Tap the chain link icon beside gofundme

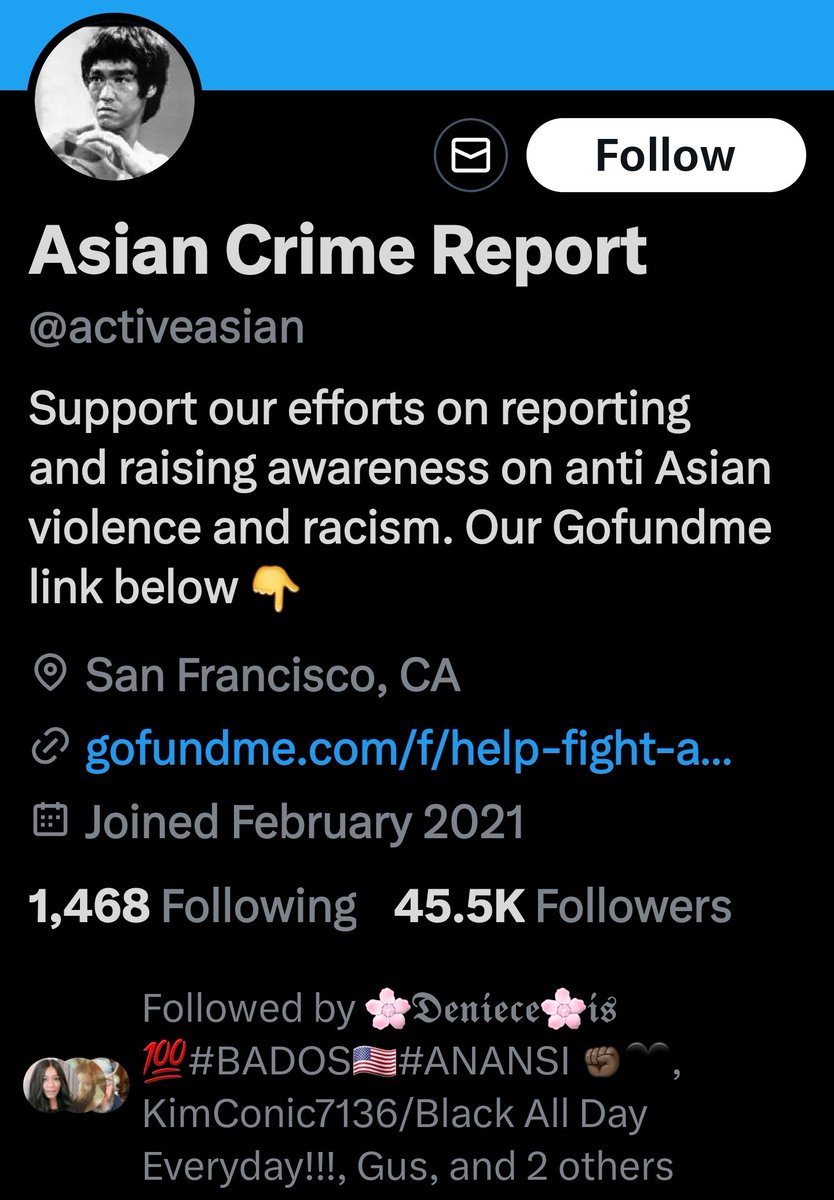(x=50, y=750)
